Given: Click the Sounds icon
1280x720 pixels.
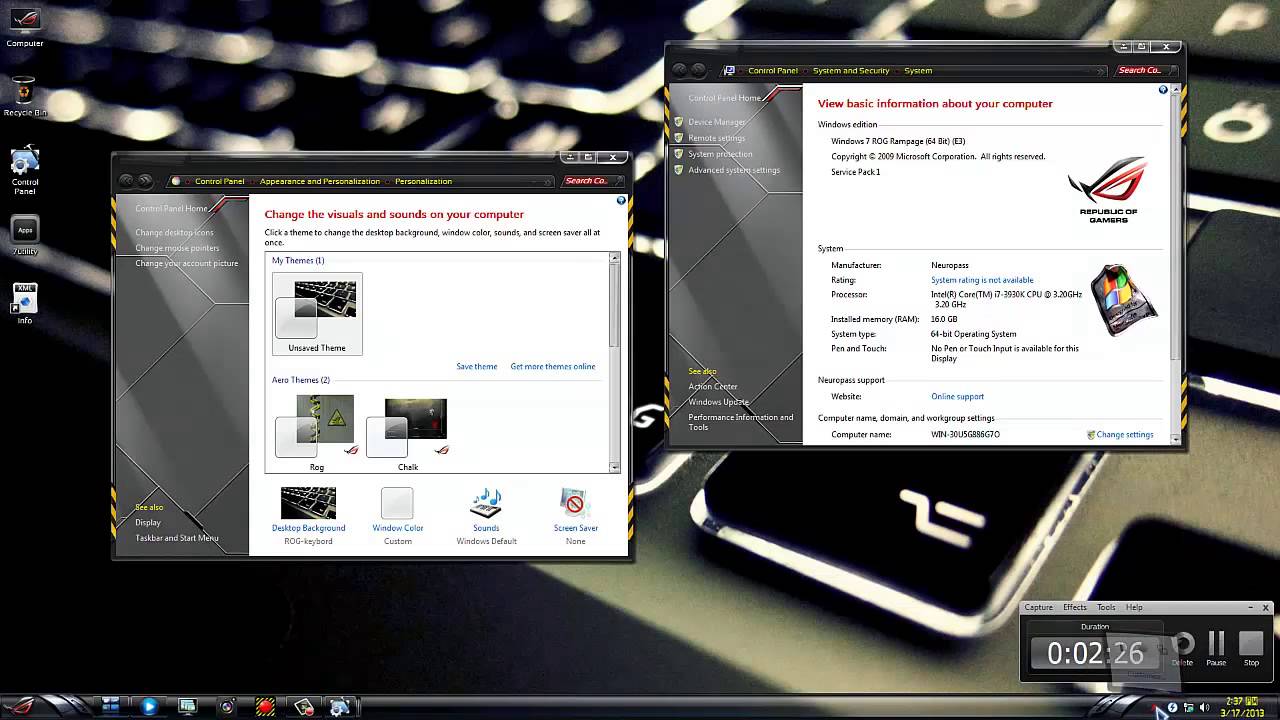Looking at the screenshot, I should pos(486,503).
